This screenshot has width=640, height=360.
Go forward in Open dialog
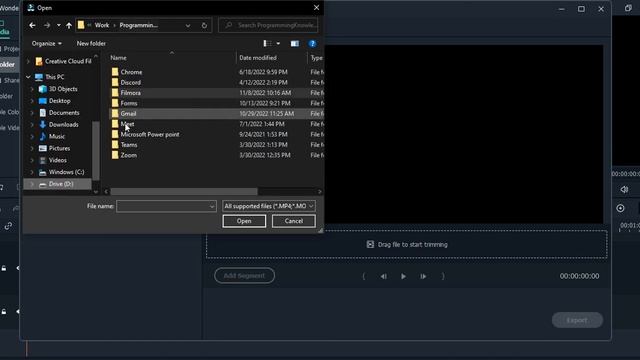(47, 25)
